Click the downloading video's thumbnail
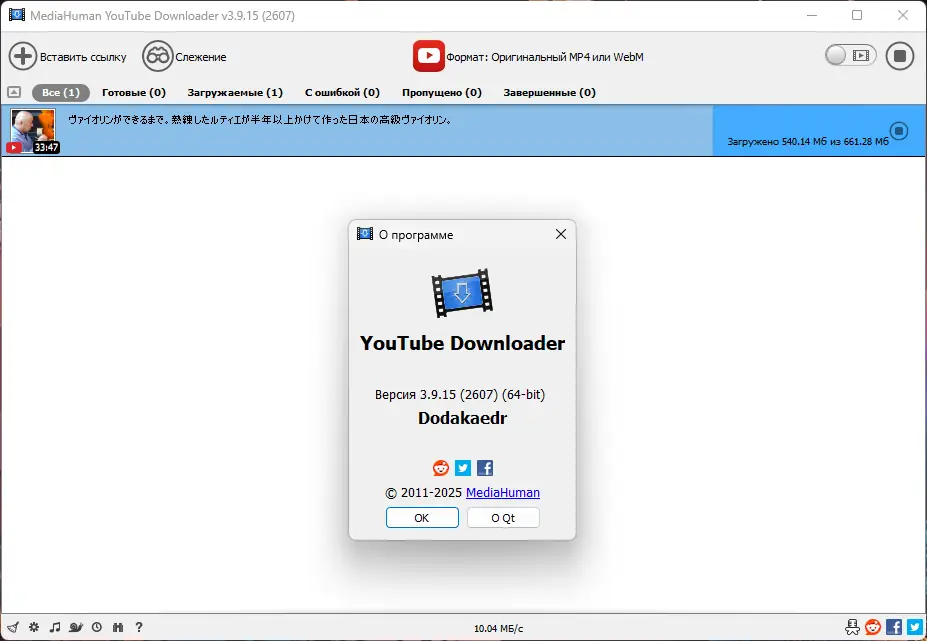 point(32,130)
